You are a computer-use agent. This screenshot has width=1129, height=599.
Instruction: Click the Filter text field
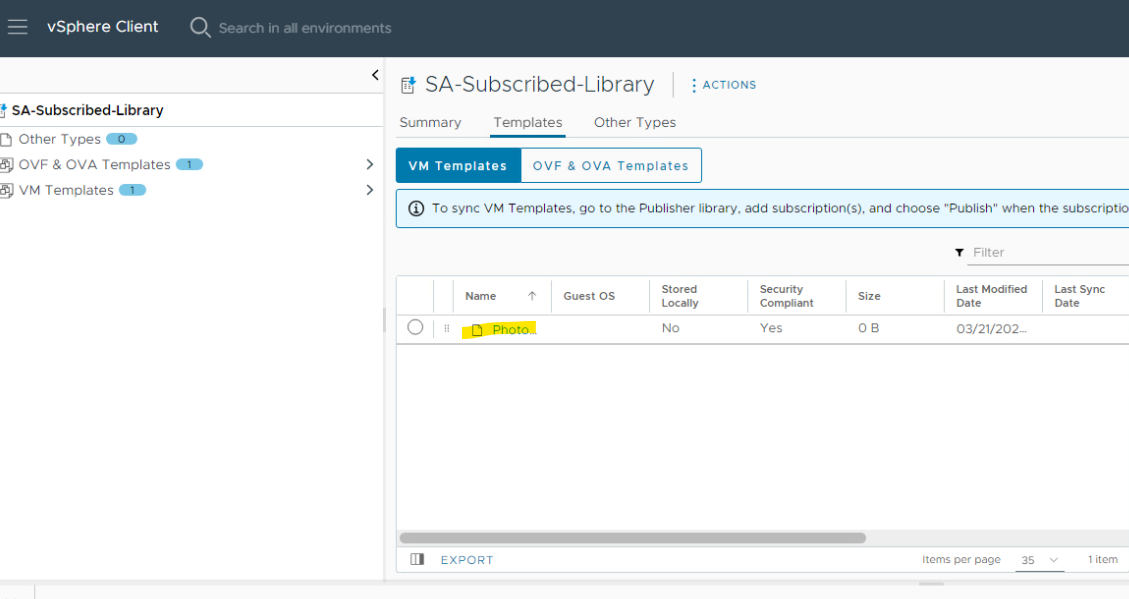(x=1050, y=253)
